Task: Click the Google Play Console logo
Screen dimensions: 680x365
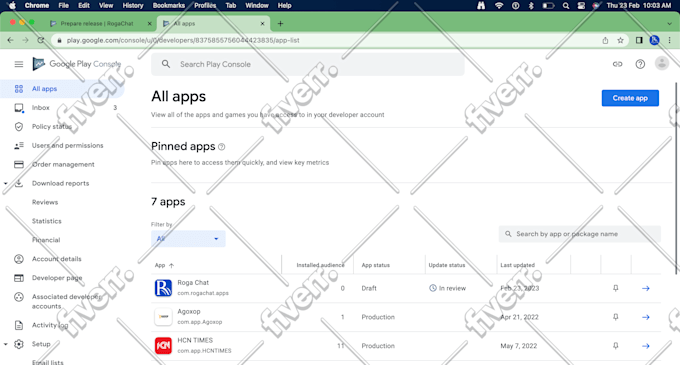Action: (77, 64)
